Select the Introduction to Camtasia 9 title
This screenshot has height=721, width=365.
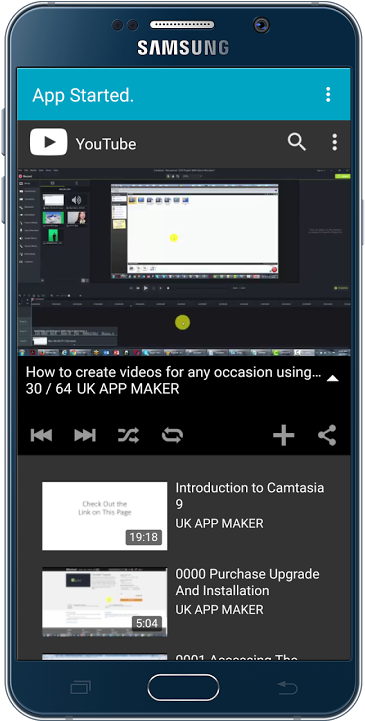(250, 496)
